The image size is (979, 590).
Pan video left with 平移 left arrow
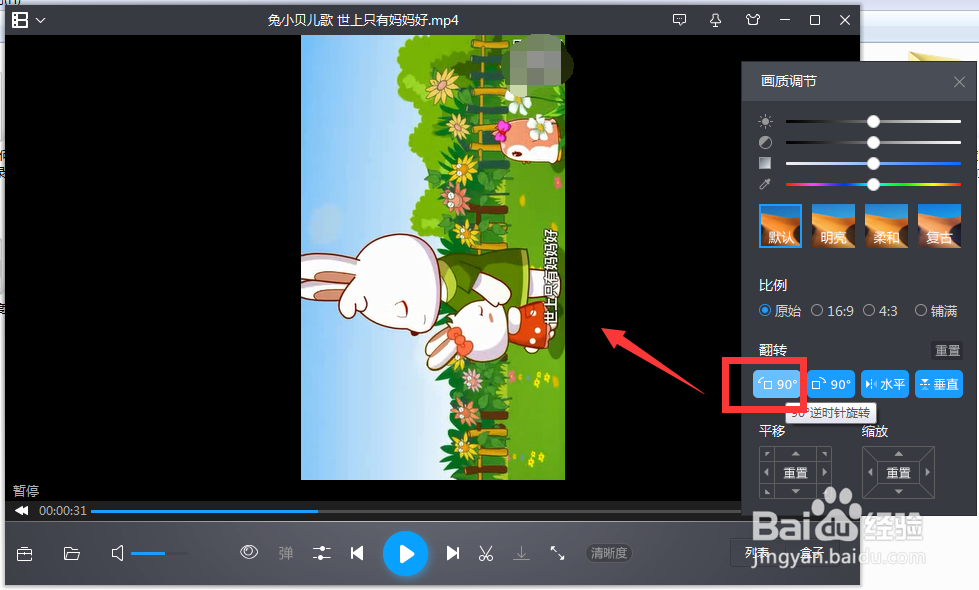point(767,473)
